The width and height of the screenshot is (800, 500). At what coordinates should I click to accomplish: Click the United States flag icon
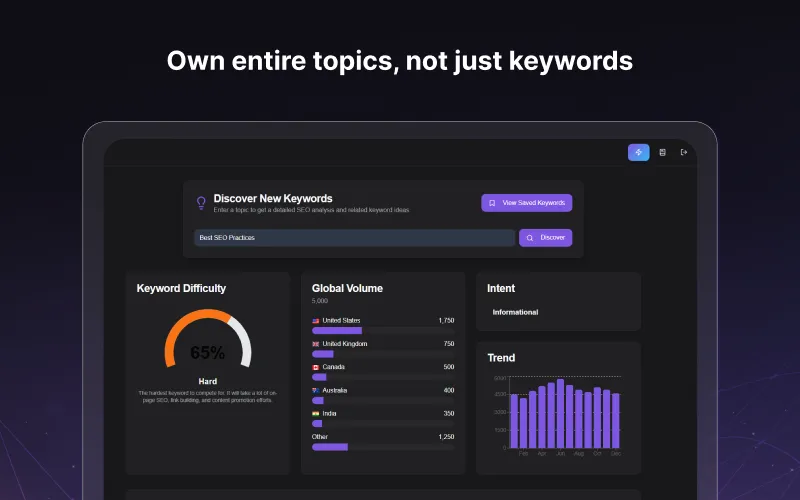[x=316, y=320]
